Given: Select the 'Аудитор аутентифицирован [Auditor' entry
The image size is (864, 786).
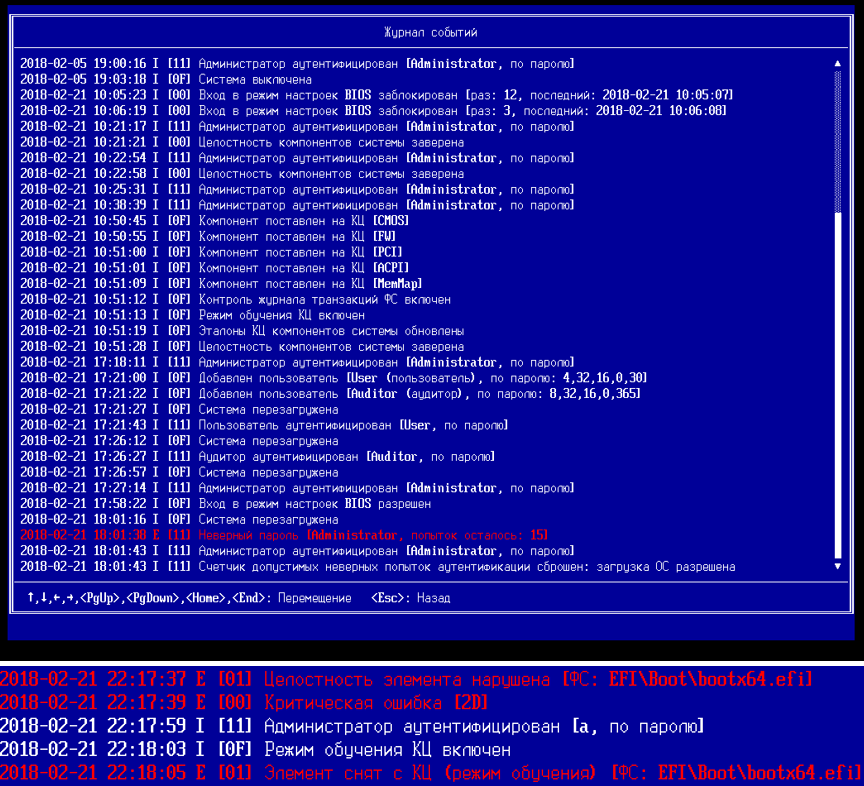Looking at the screenshot, I should coord(258,457).
